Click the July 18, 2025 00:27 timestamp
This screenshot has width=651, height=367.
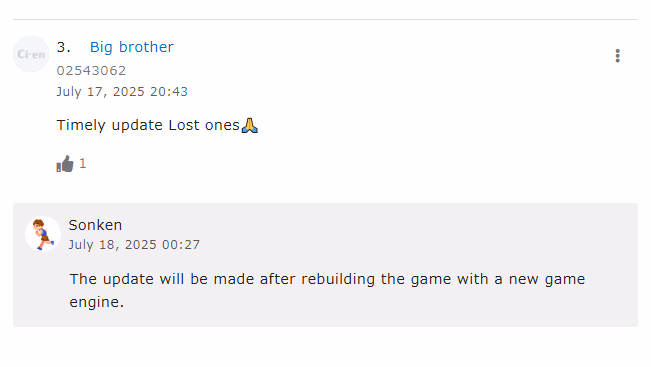(x=134, y=245)
